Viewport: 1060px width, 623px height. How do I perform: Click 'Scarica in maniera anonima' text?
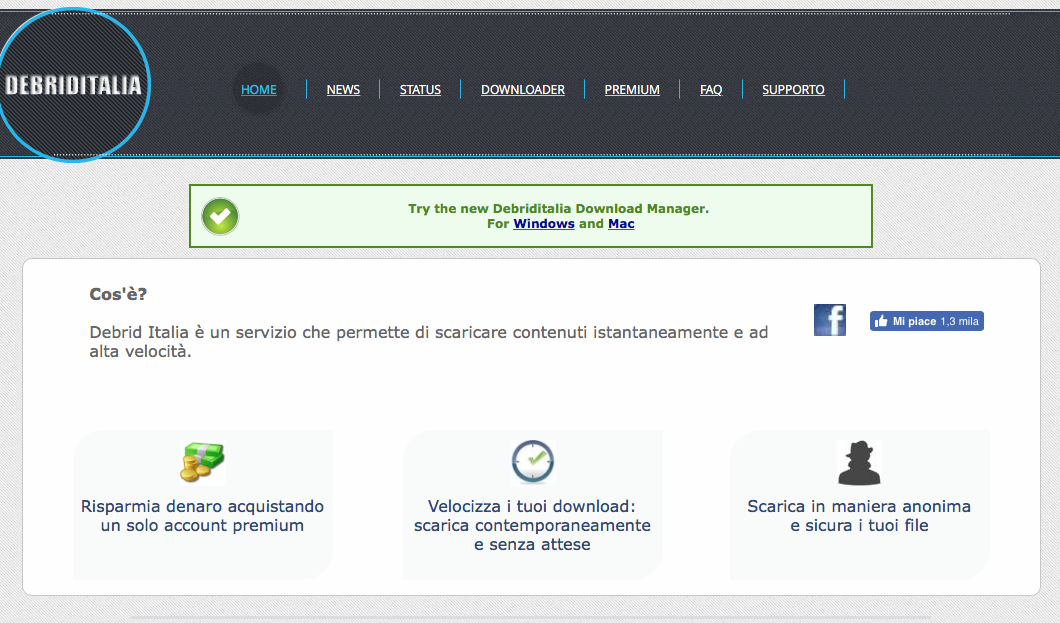coord(859,506)
